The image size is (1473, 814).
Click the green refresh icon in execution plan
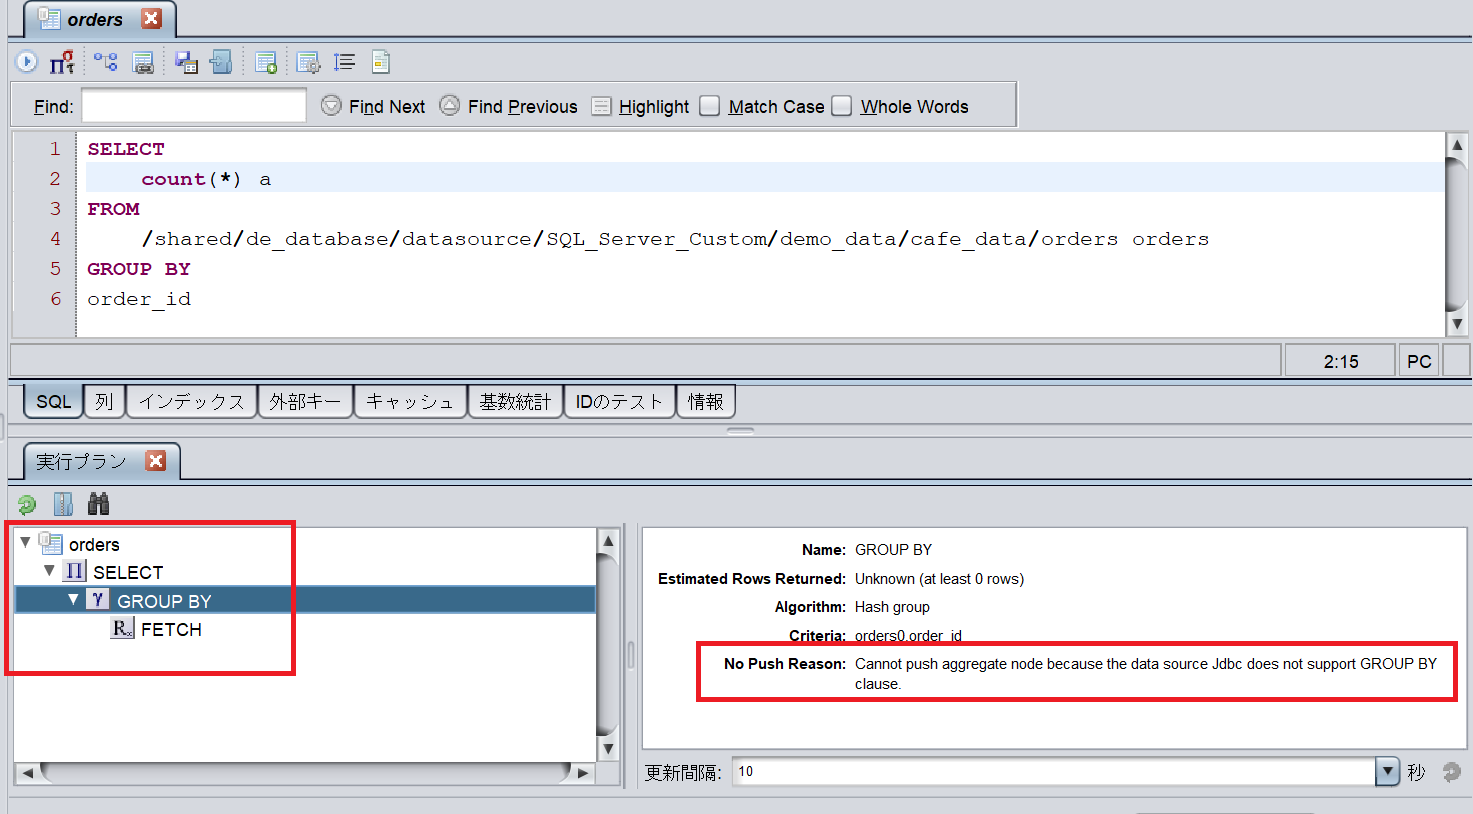click(x=27, y=505)
